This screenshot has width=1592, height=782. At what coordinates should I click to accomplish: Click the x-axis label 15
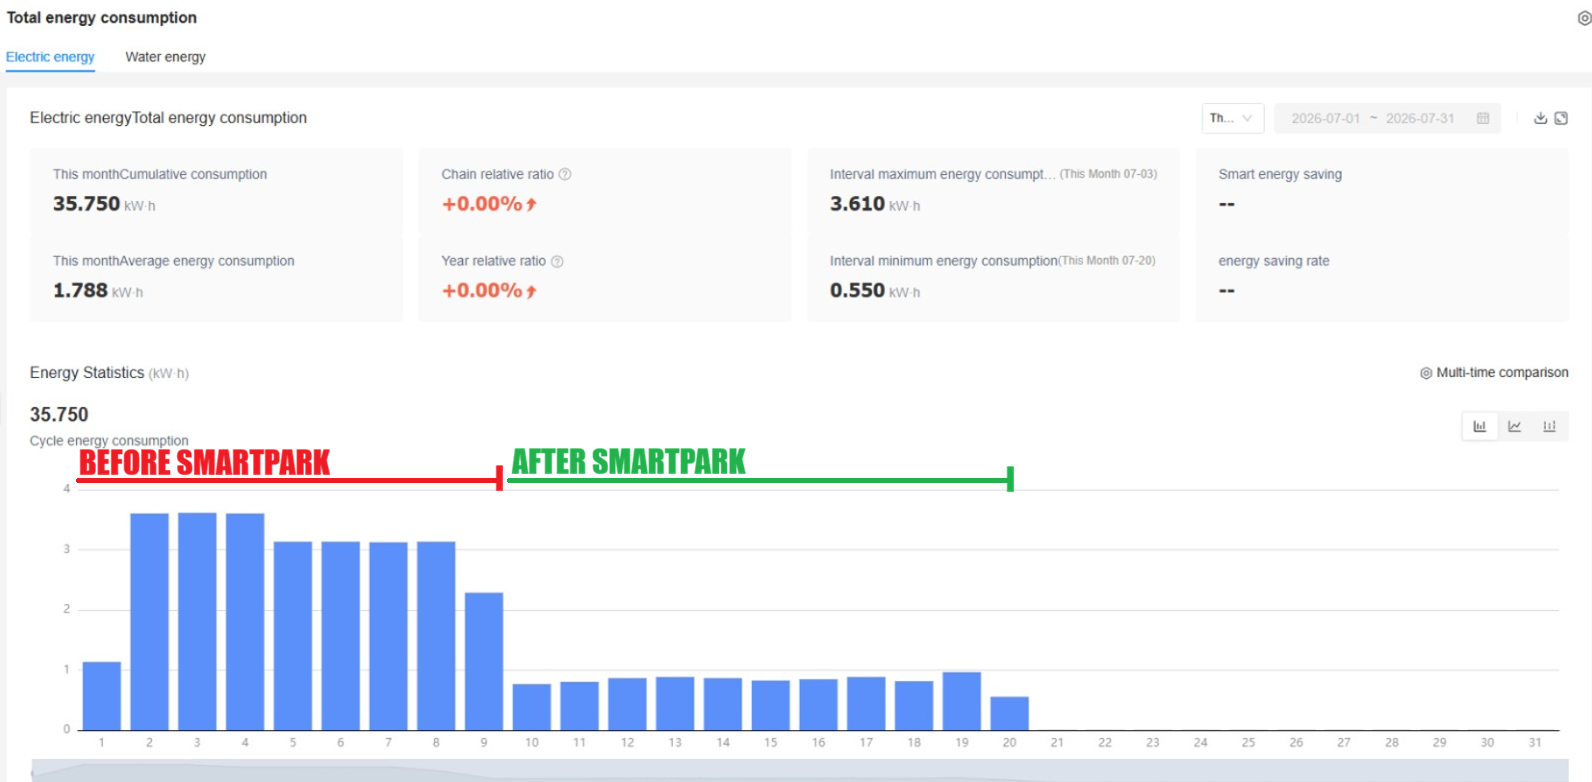(771, 743)
